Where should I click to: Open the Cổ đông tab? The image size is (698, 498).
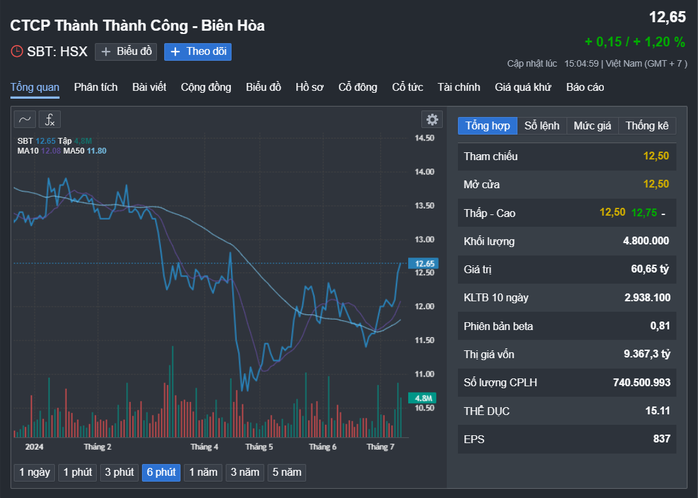point(357,87)
